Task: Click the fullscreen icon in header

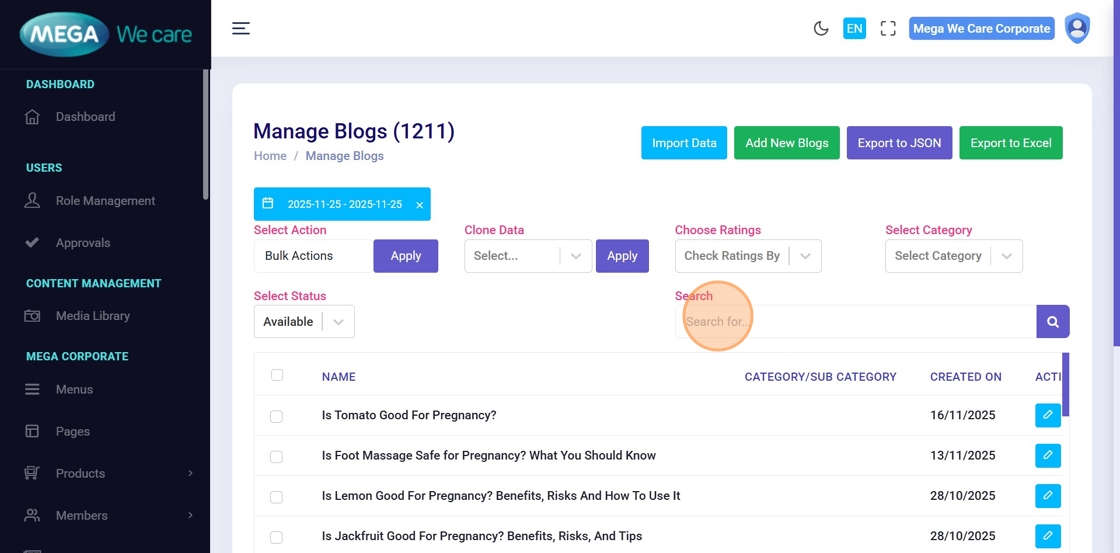Action: (888, 29)
